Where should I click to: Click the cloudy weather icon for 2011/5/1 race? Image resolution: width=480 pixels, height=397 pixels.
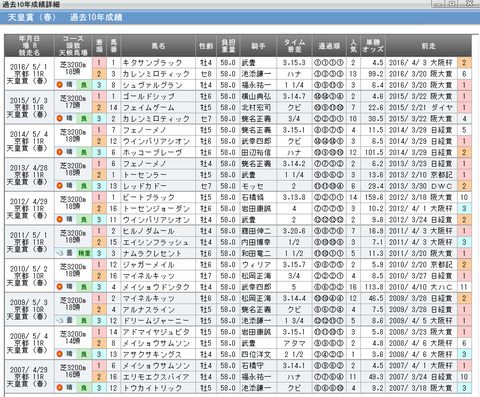[60, 253]
